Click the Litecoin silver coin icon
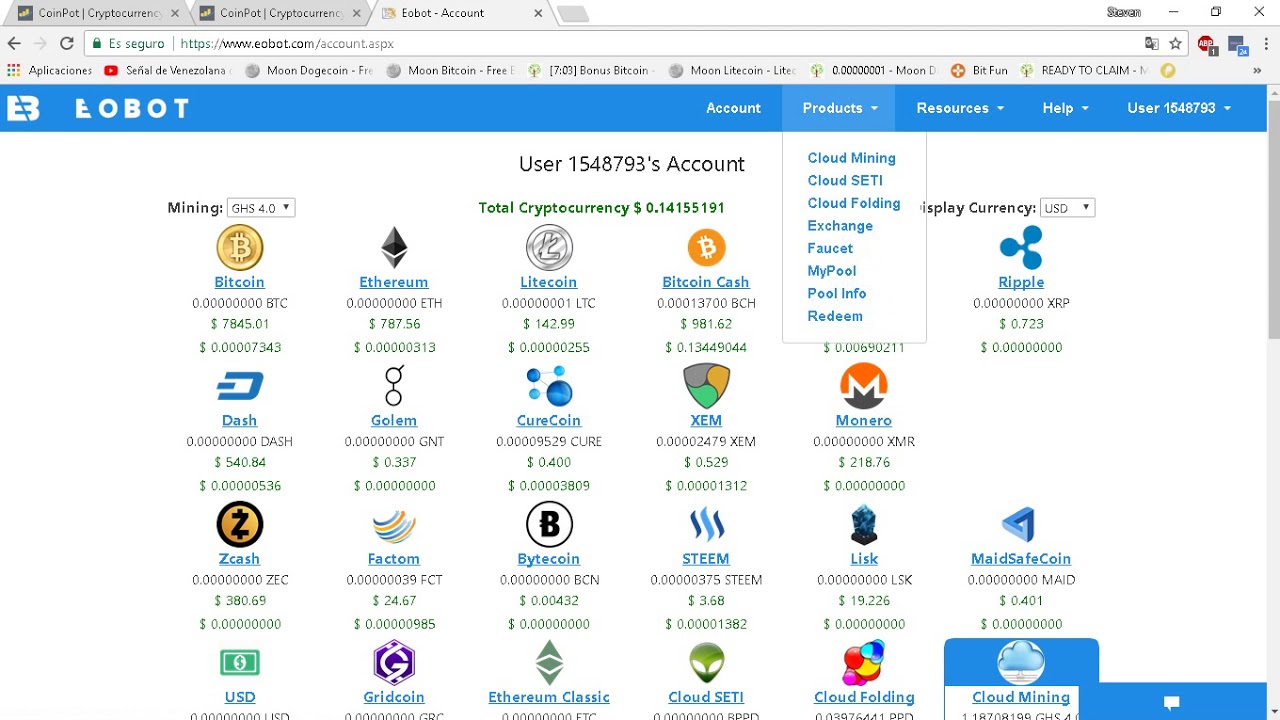Image resolution: width=1280 pixels, height=720 pixels. pyautogui.click(x=549, y=247)
